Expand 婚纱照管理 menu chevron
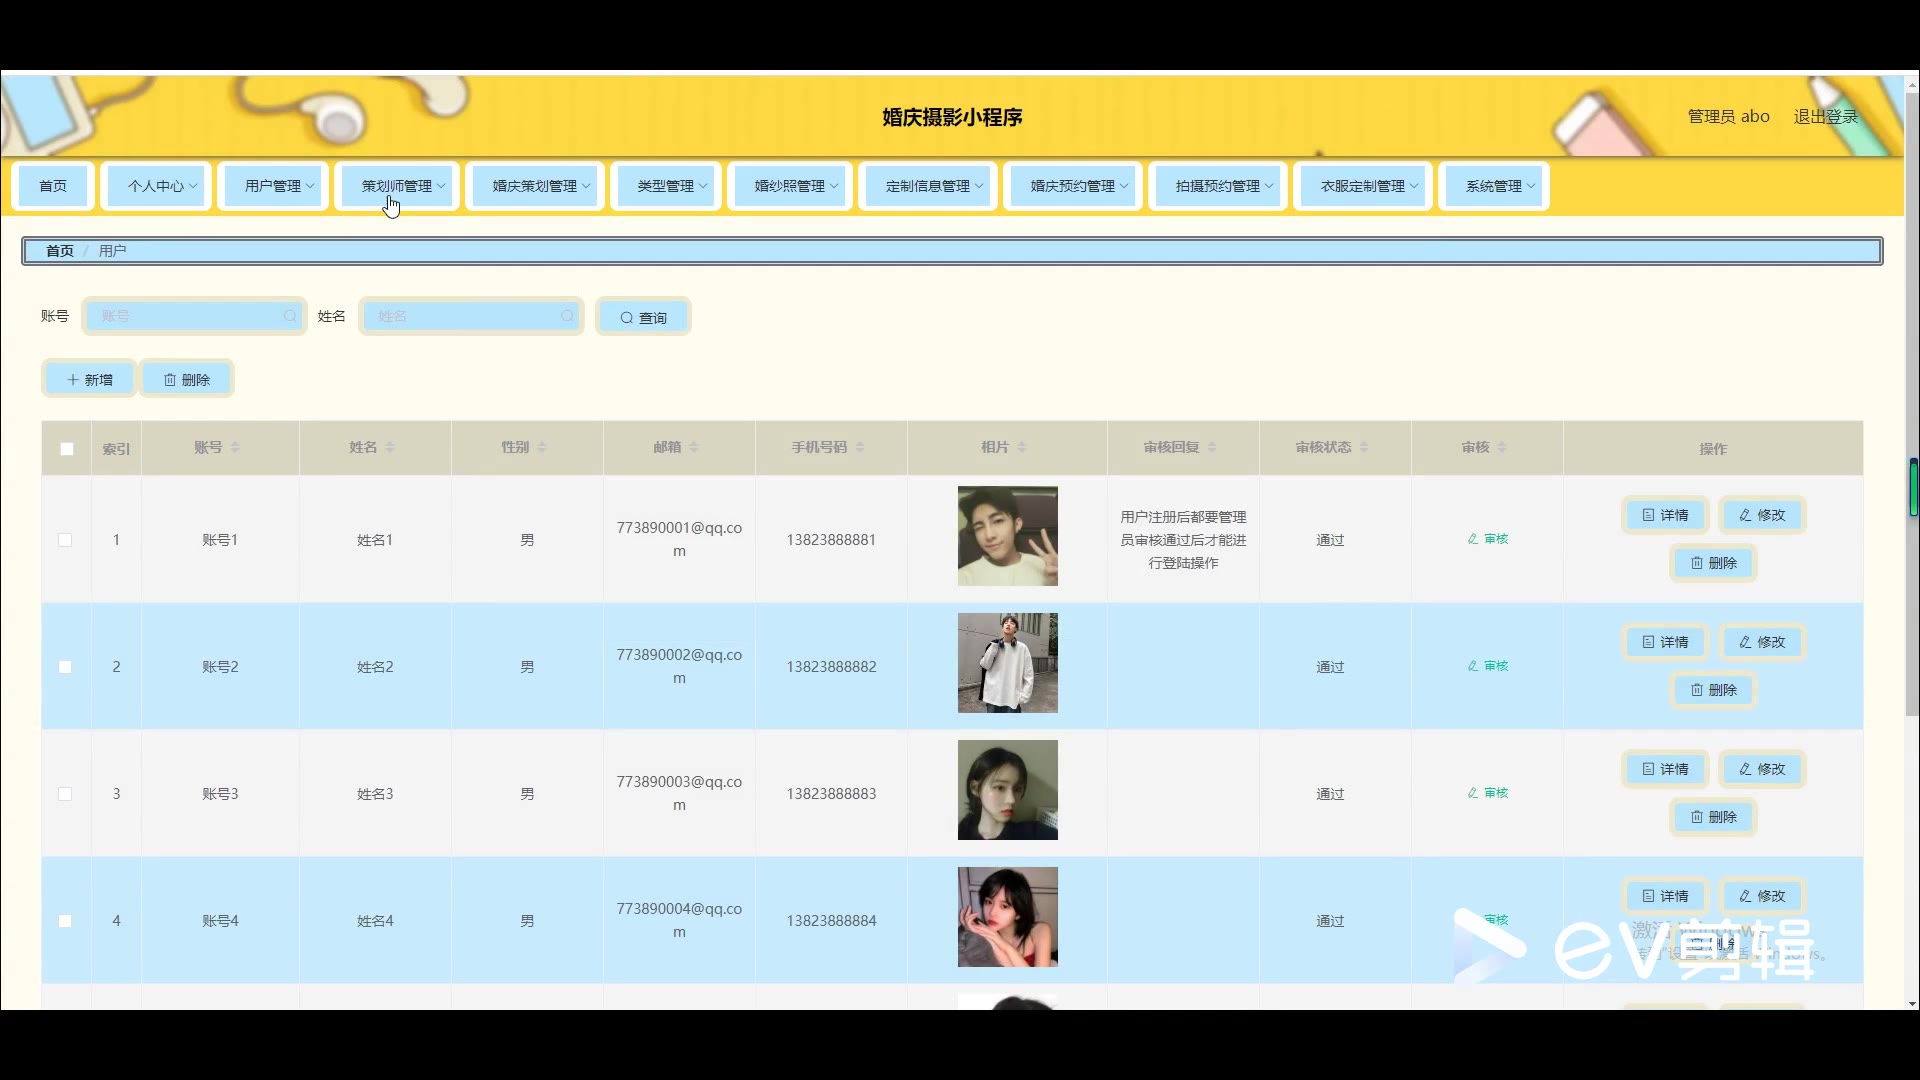The height and width of the screenshot is (1080, 1920). (x=834, y=186)
